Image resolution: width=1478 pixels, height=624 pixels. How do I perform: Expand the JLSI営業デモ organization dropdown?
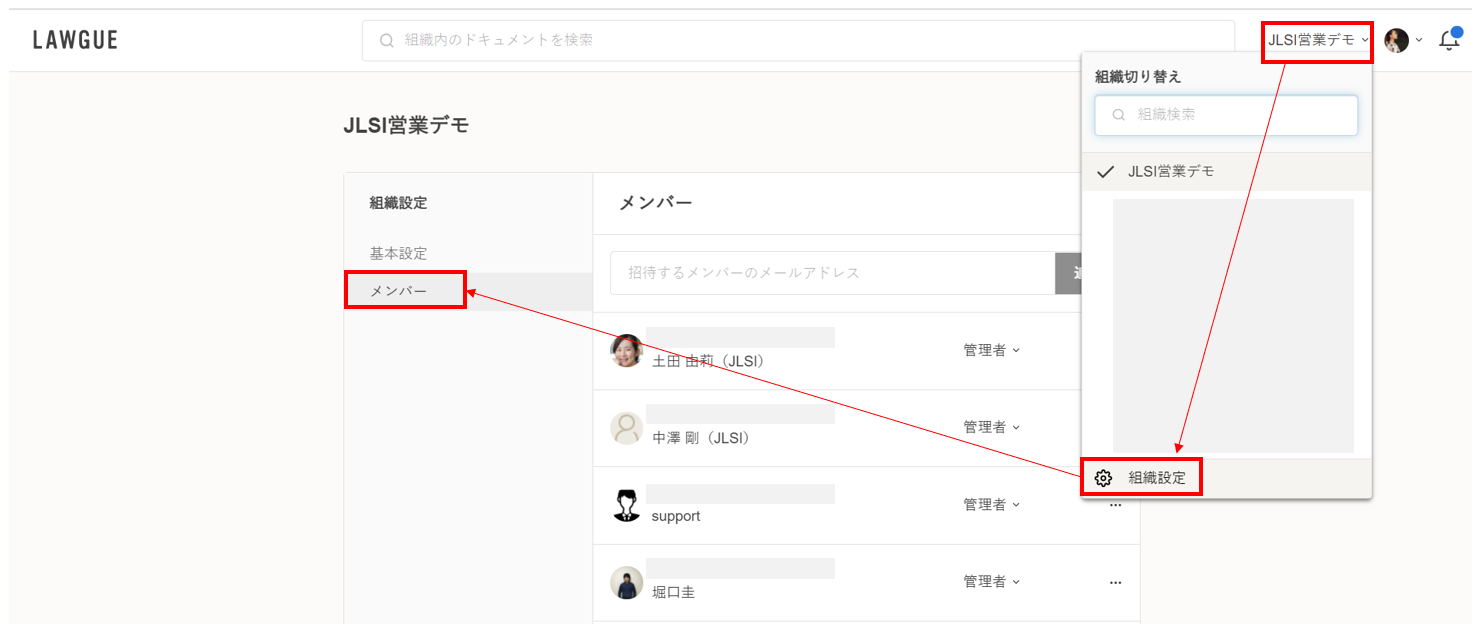coord(1317,40)
